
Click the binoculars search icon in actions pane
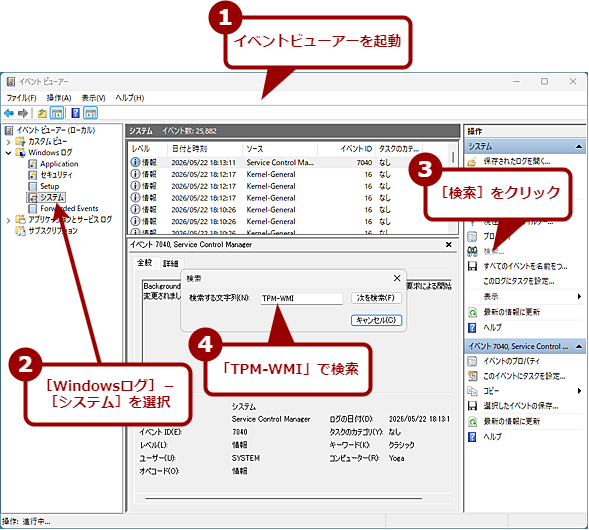(x=472, y=251)
